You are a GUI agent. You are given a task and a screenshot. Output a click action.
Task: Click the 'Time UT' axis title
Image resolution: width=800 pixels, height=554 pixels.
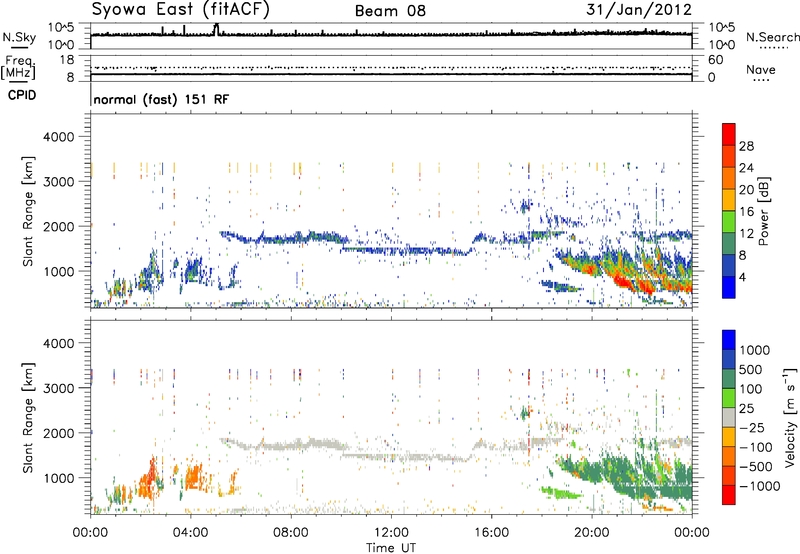click(391, 548)
